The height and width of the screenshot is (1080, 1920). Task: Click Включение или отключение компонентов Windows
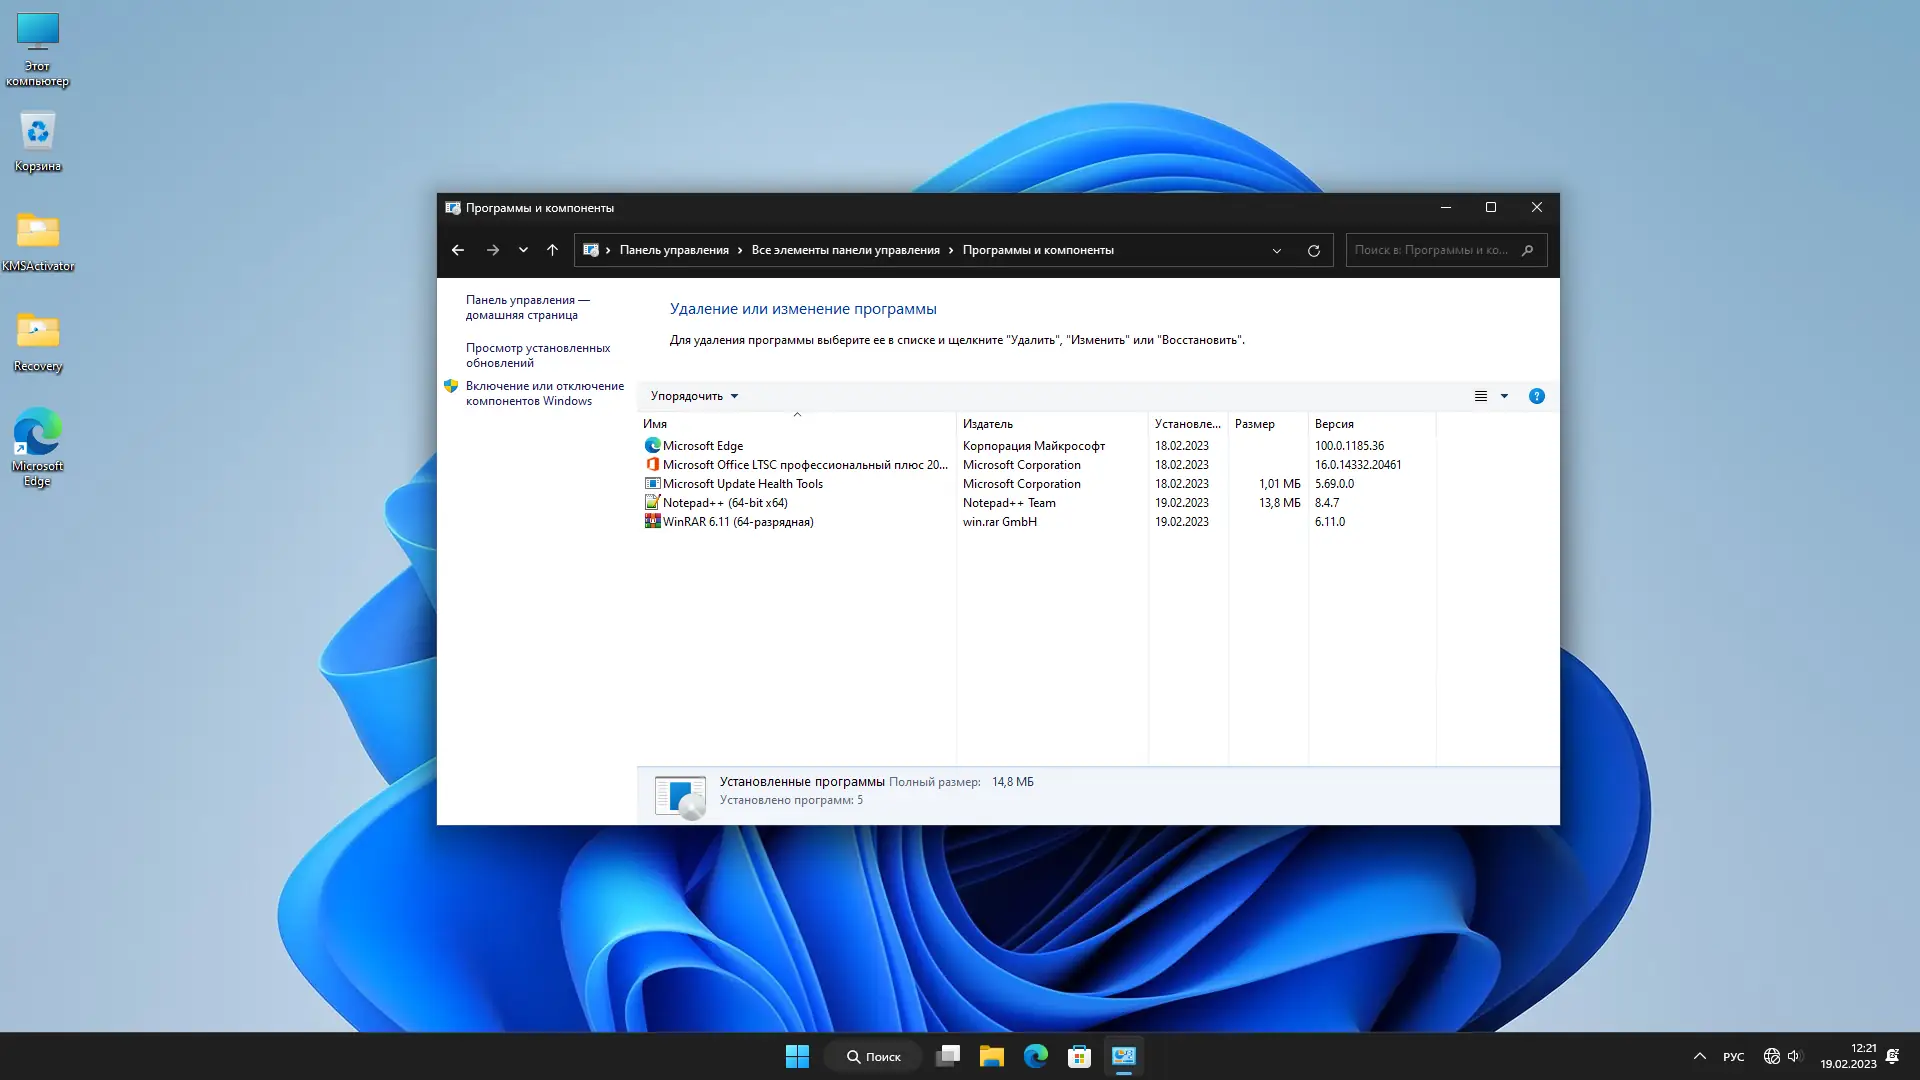point(544,393)
